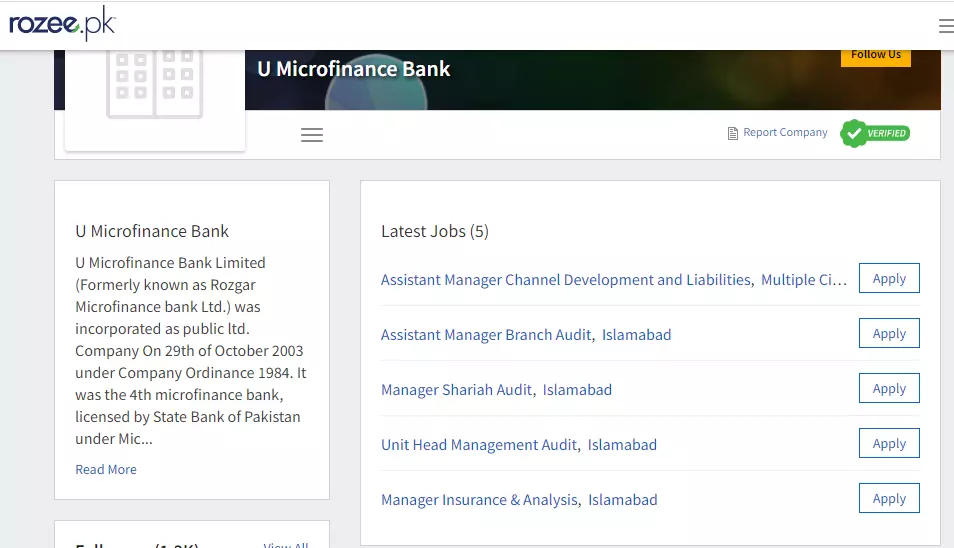Click the green Verified badge
The image size is (954, 548).
tap(875, 133)
